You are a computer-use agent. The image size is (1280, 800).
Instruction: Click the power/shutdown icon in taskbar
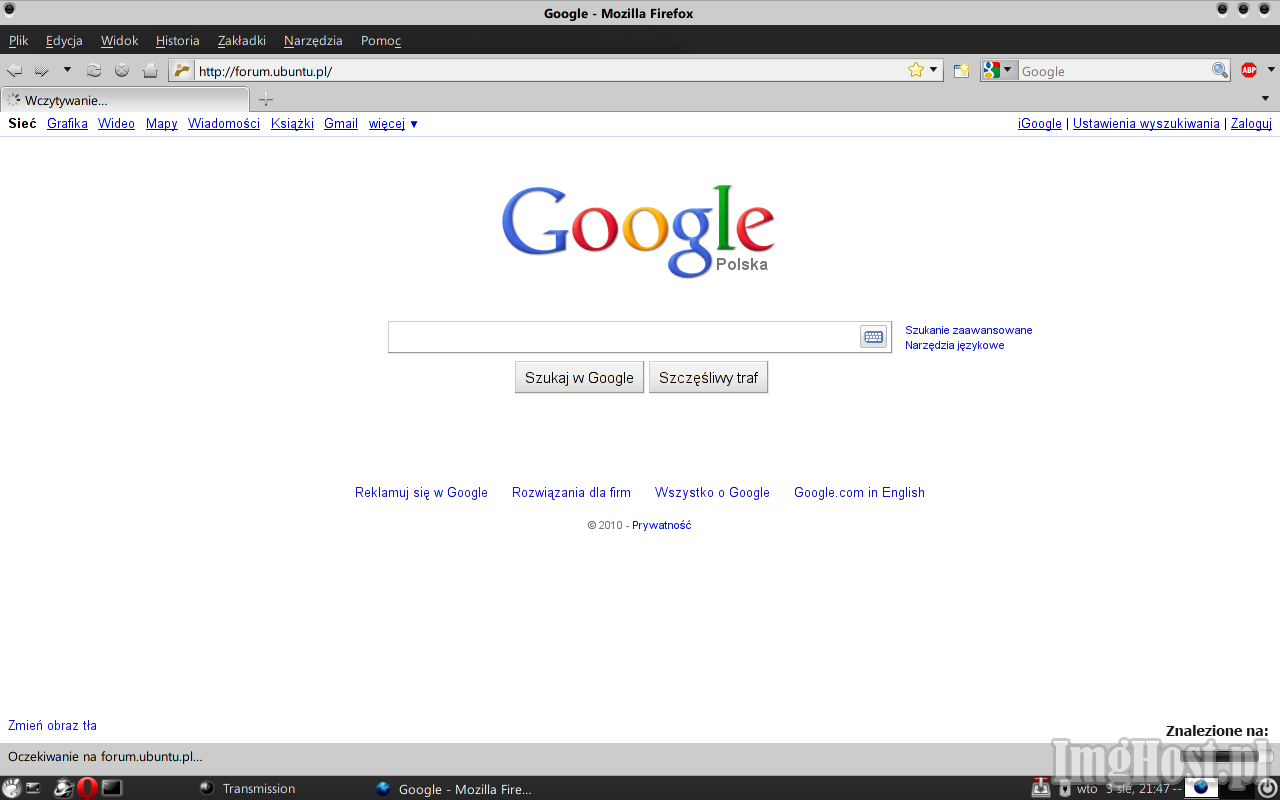(x=1267, y=788)
